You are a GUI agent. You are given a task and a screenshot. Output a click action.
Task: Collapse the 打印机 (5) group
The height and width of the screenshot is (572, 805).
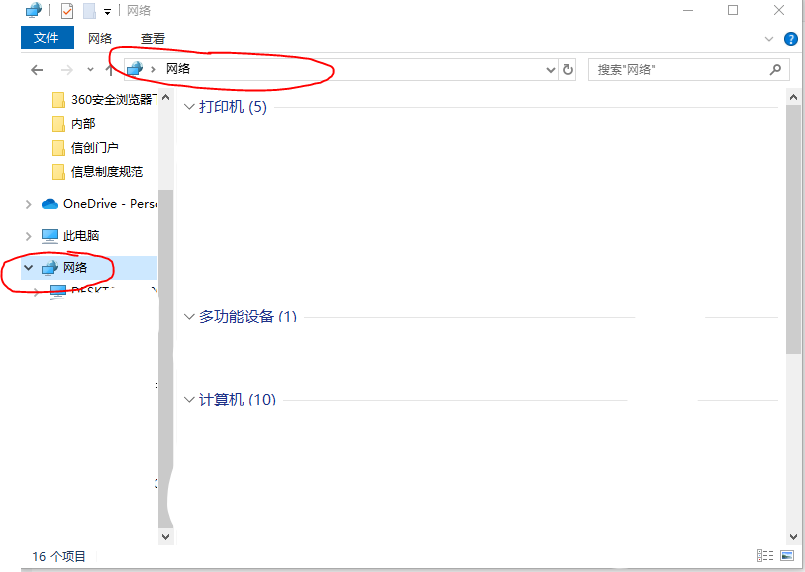189,107
